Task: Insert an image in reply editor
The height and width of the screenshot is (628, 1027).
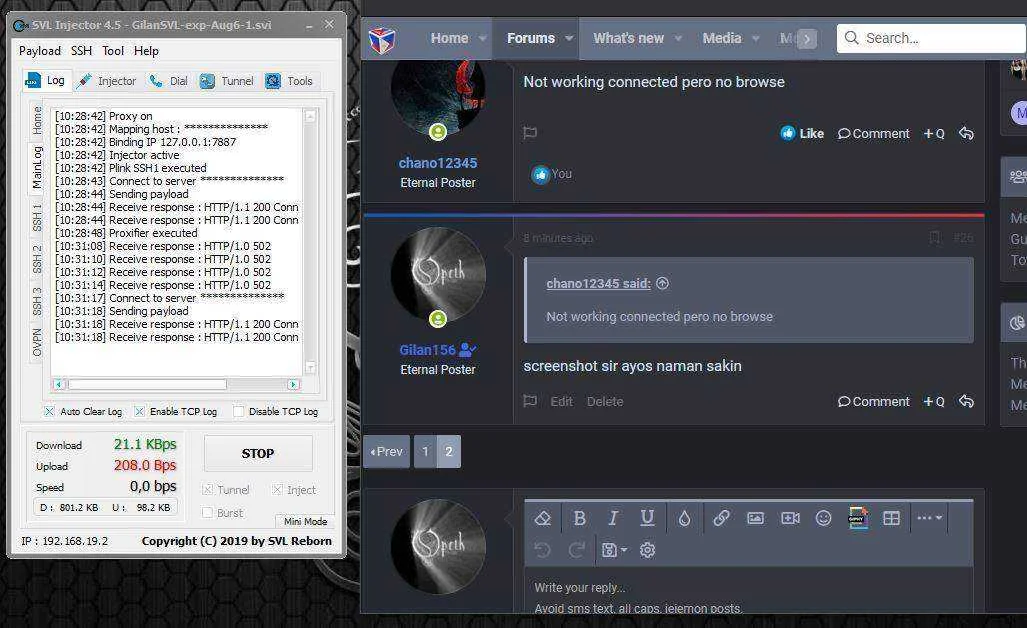Action: pos(755,518)
